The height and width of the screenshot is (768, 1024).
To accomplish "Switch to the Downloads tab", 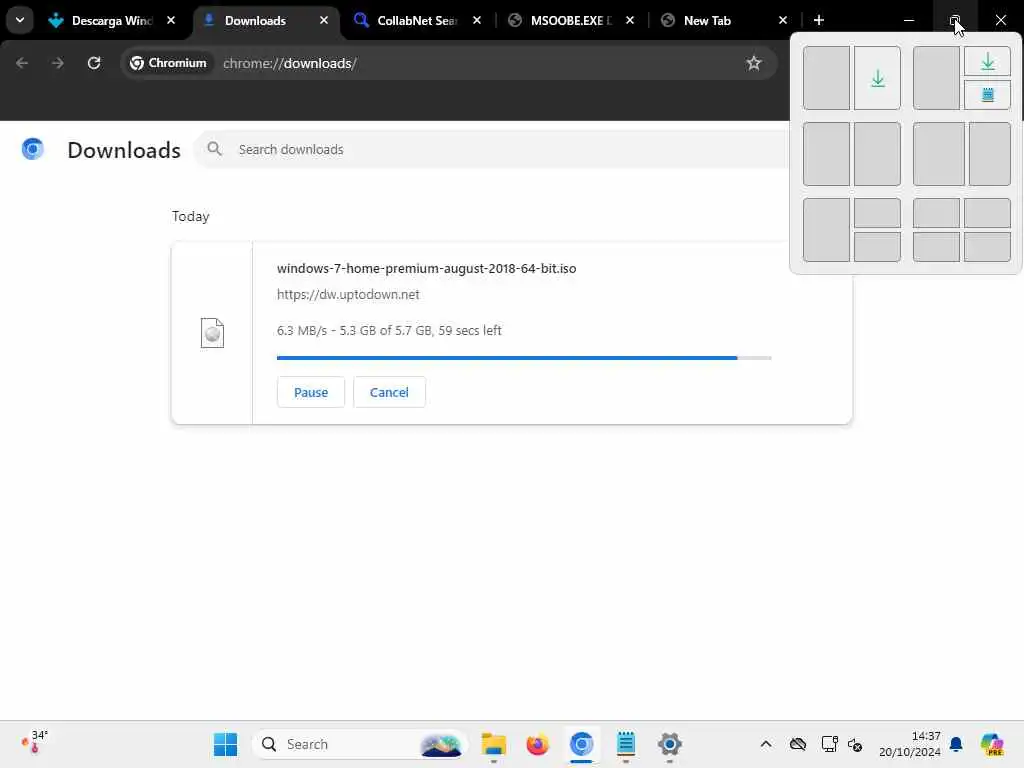I will [266, 21].
